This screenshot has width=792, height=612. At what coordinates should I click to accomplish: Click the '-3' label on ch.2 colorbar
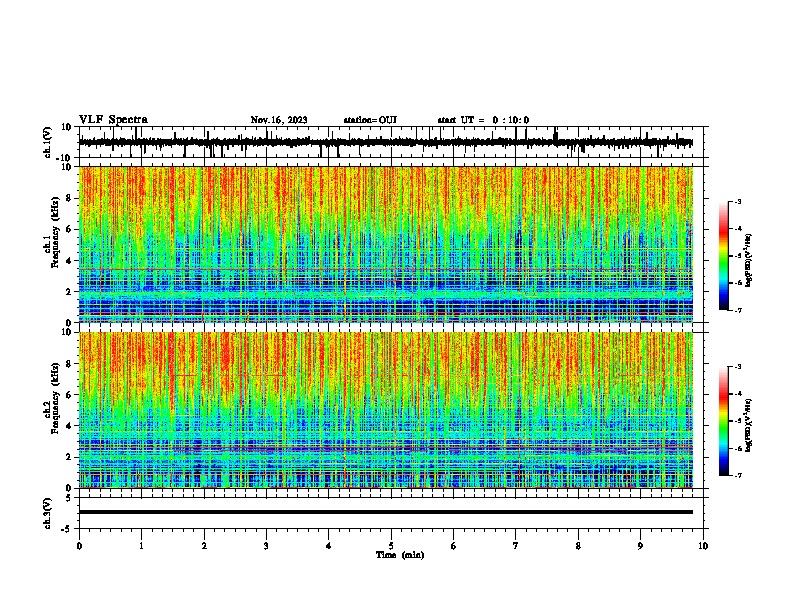(x=737, y=367)
